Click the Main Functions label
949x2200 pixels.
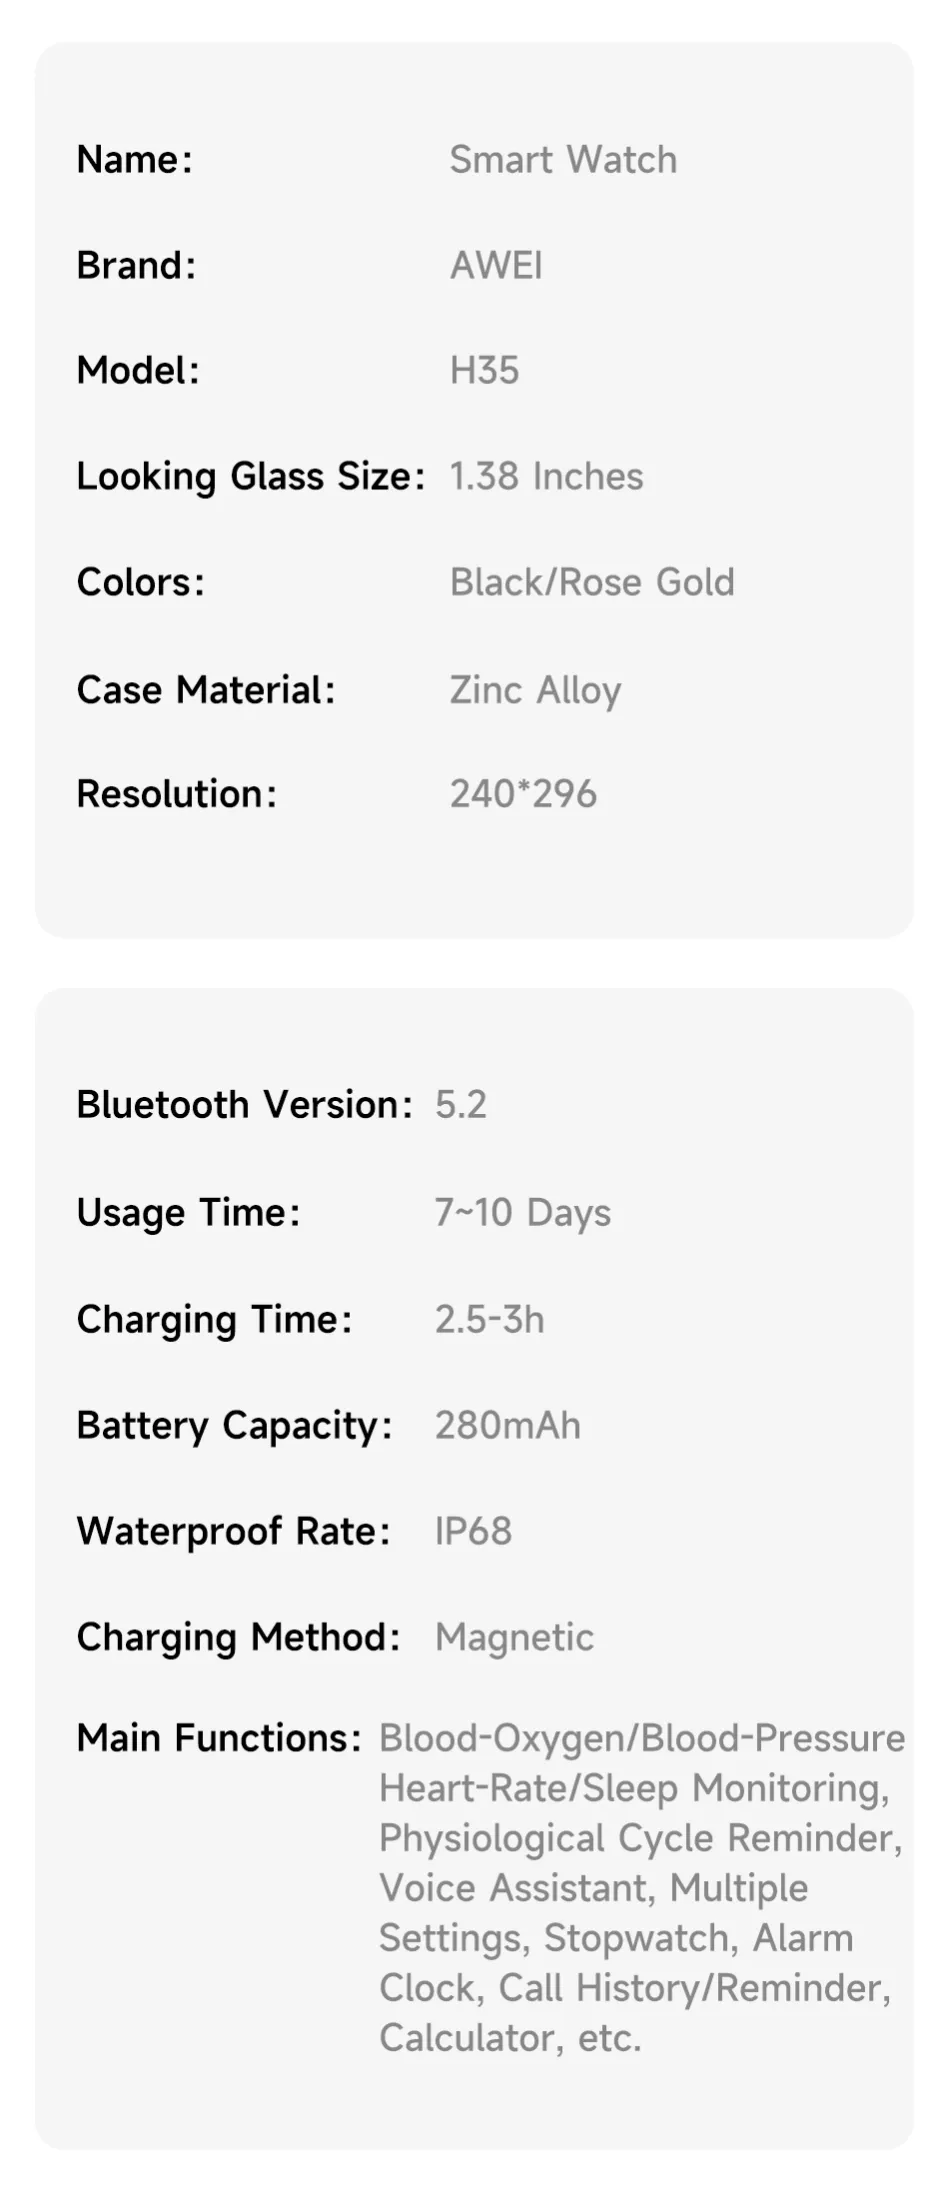(219, 1738)
